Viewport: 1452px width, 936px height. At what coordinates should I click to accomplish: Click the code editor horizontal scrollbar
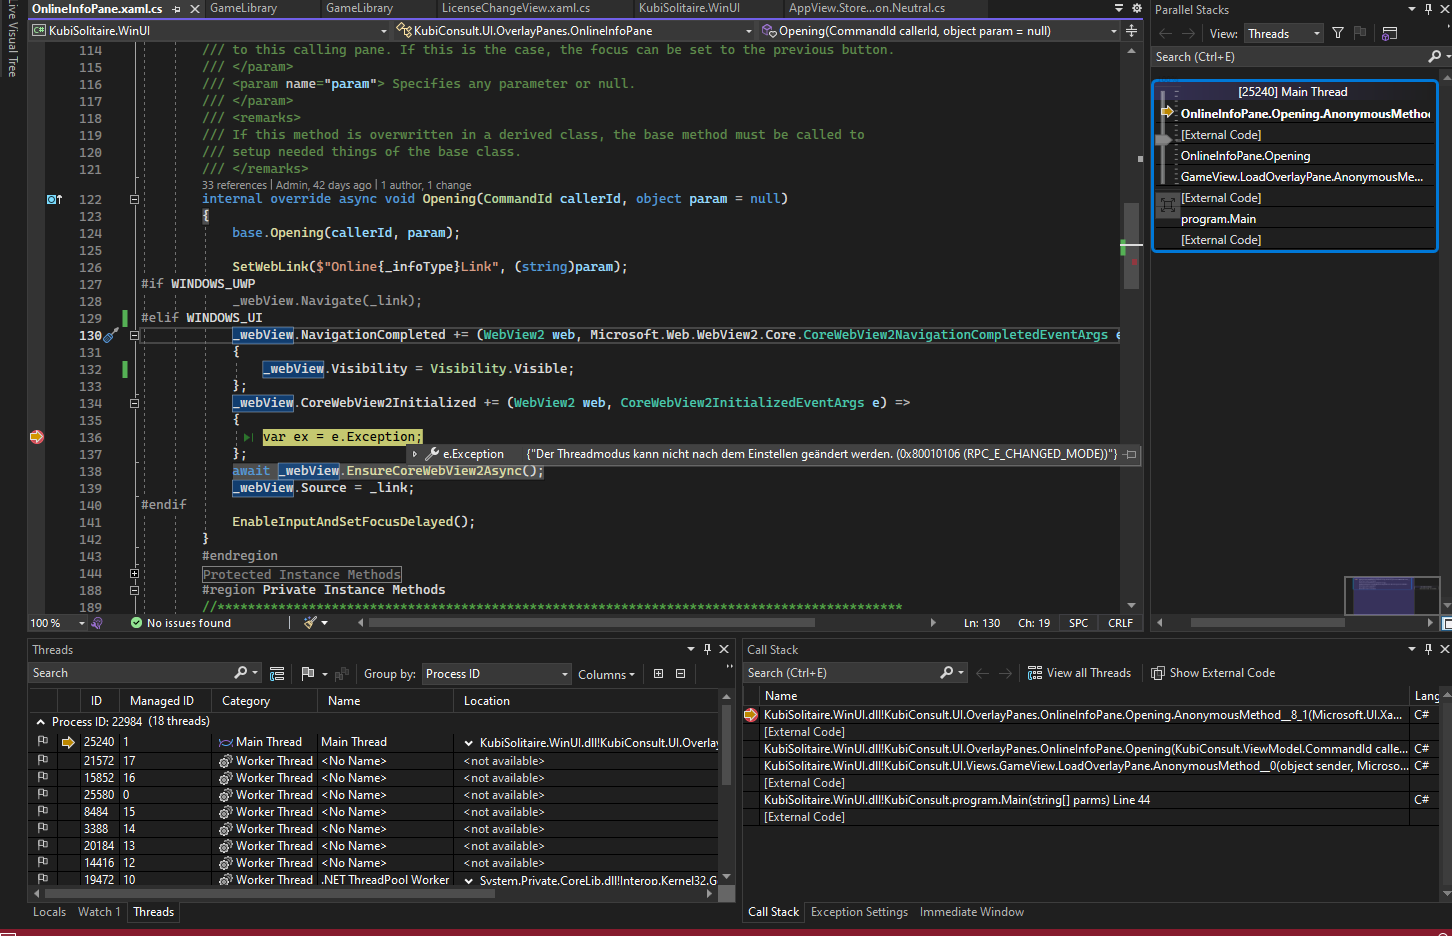point(592,623)
